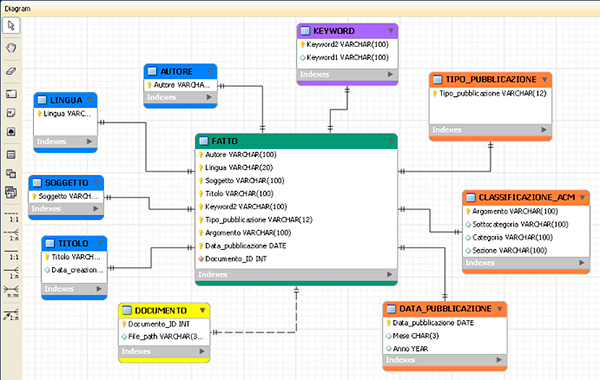This screenshot has height=380, width=600.
Task: Click the AUTORE table icon
Action: coord(152,71)
